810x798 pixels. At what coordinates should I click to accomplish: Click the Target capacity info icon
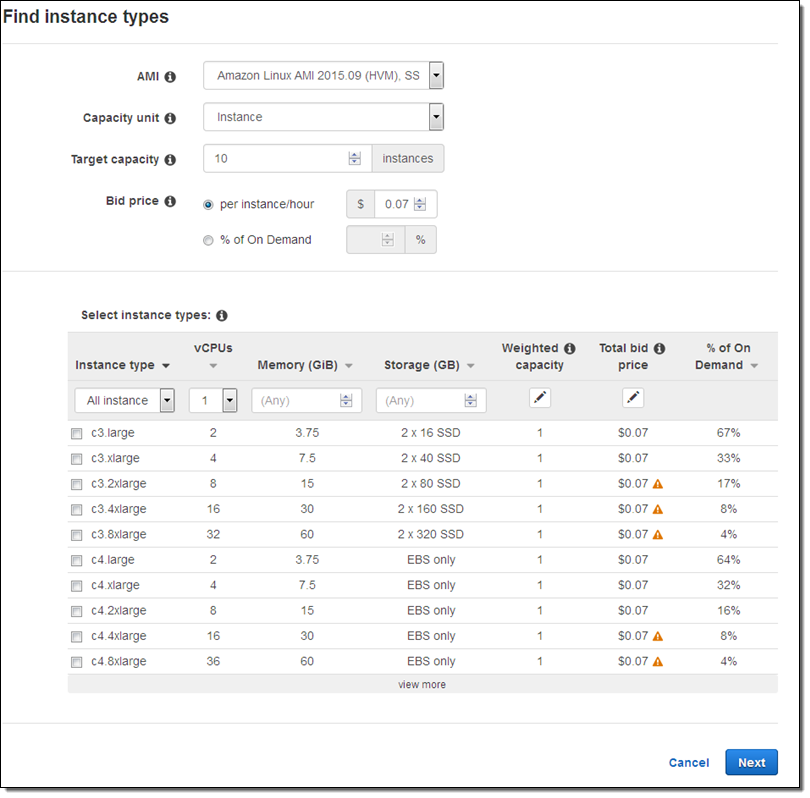click(170, 160)
